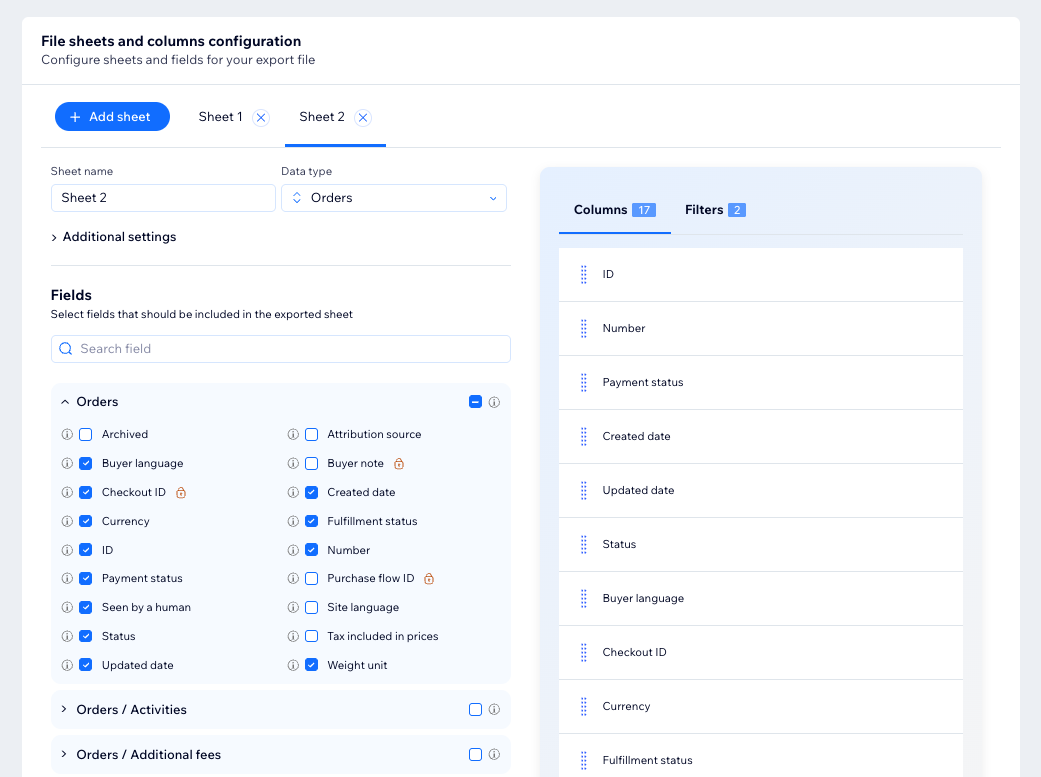Click drag handle for Buyer language column
Screen dimensions: 1041x777
(x=584, y=598)
